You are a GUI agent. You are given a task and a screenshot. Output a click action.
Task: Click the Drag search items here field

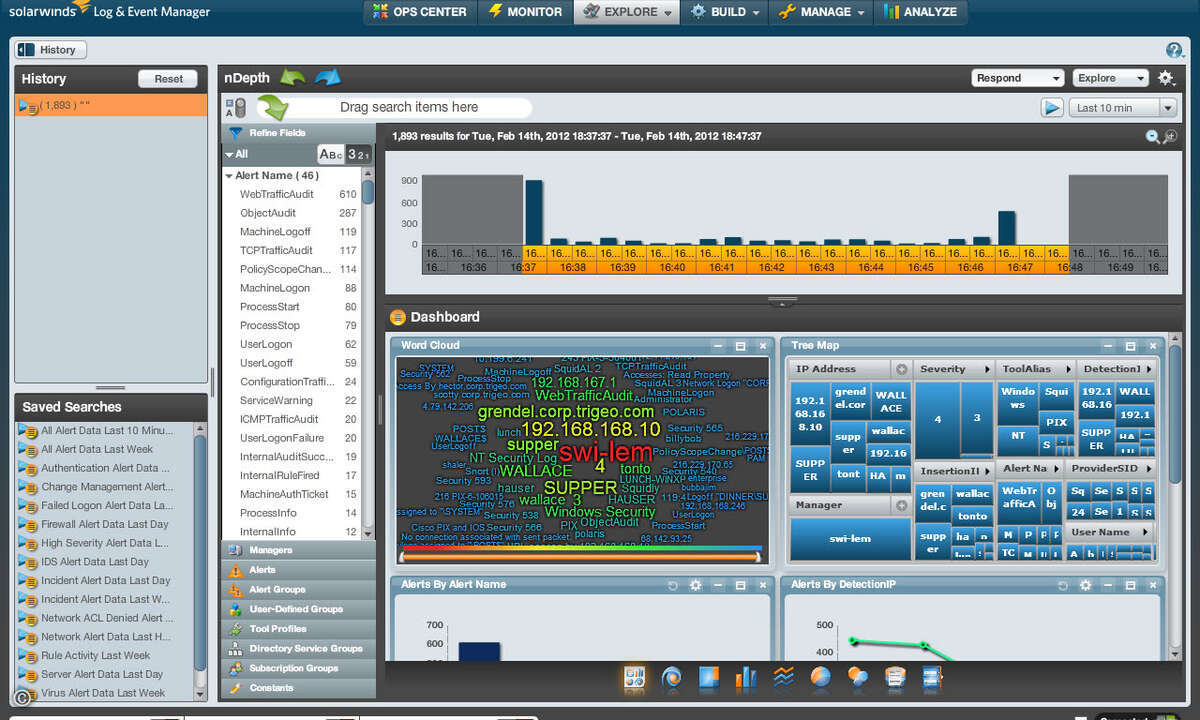tap(395, 107)
